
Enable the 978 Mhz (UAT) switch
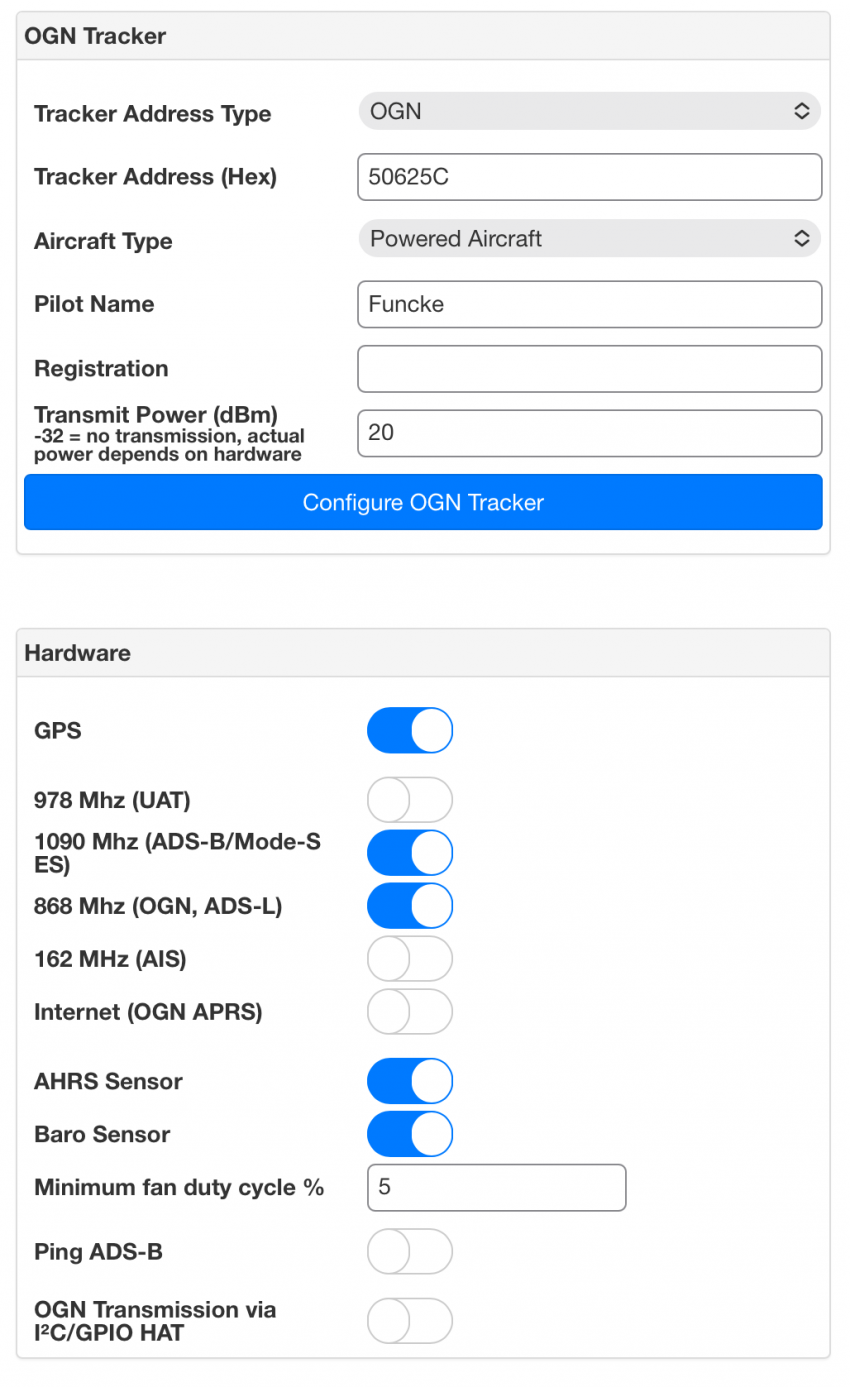tap(410, 800)
